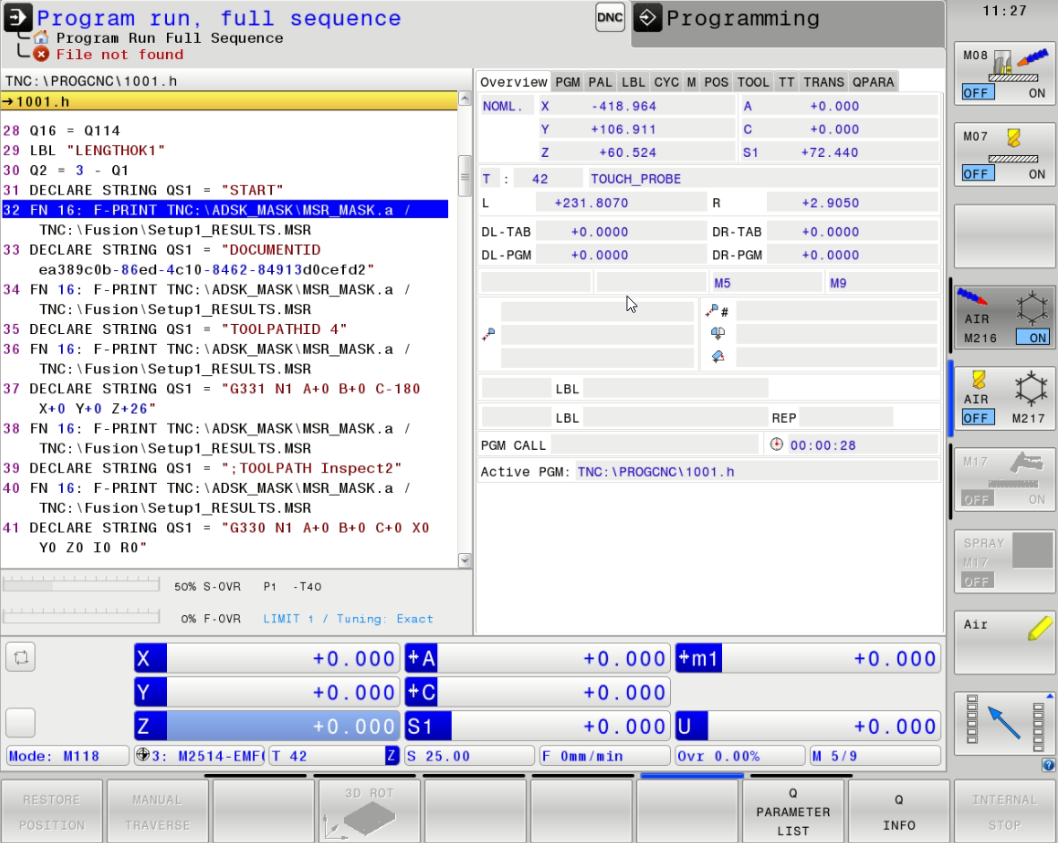Click the Q PARAMETER LIST softkey
The height and width of the screenshot is (843, 1058).
click(x=793, y=811)
